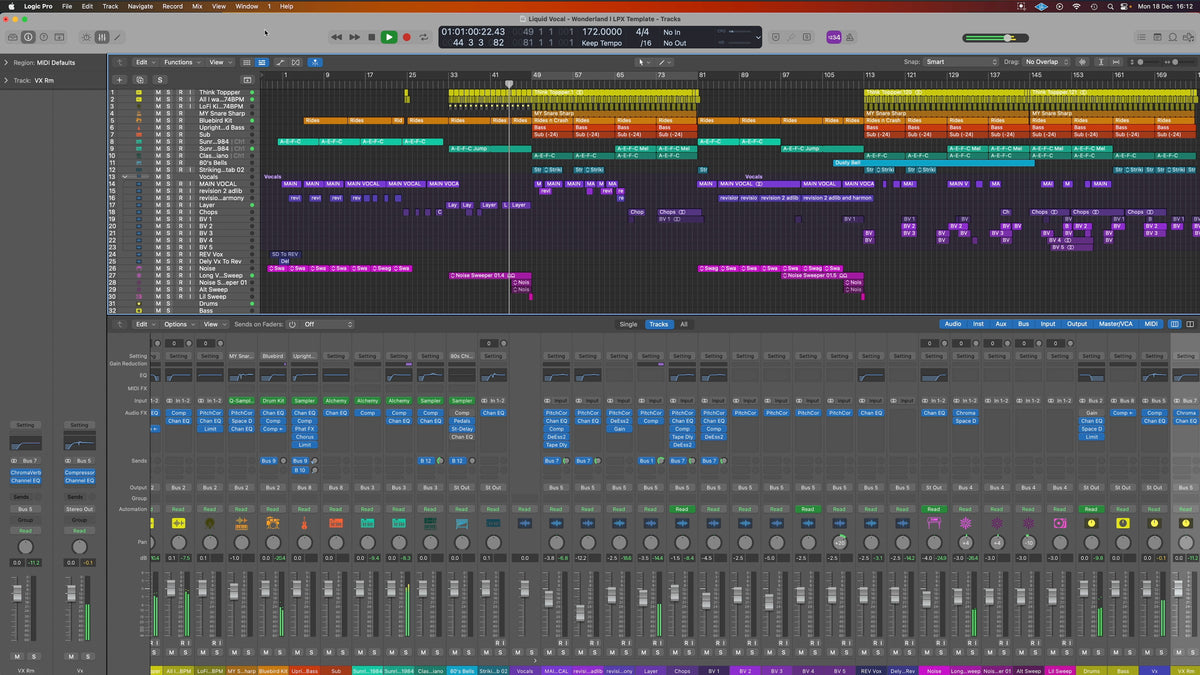This screenshot has height=675, width=1200.
Task: Toggle the global Solo S button above track list
Action: [x=160, y=79]
